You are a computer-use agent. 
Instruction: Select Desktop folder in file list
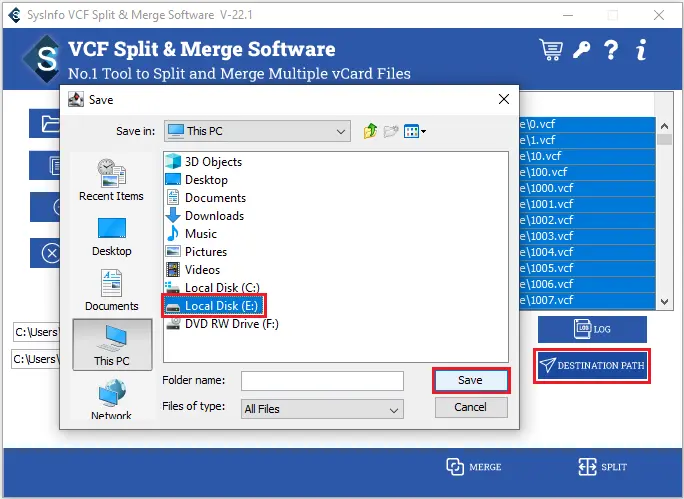pos(197,180)
